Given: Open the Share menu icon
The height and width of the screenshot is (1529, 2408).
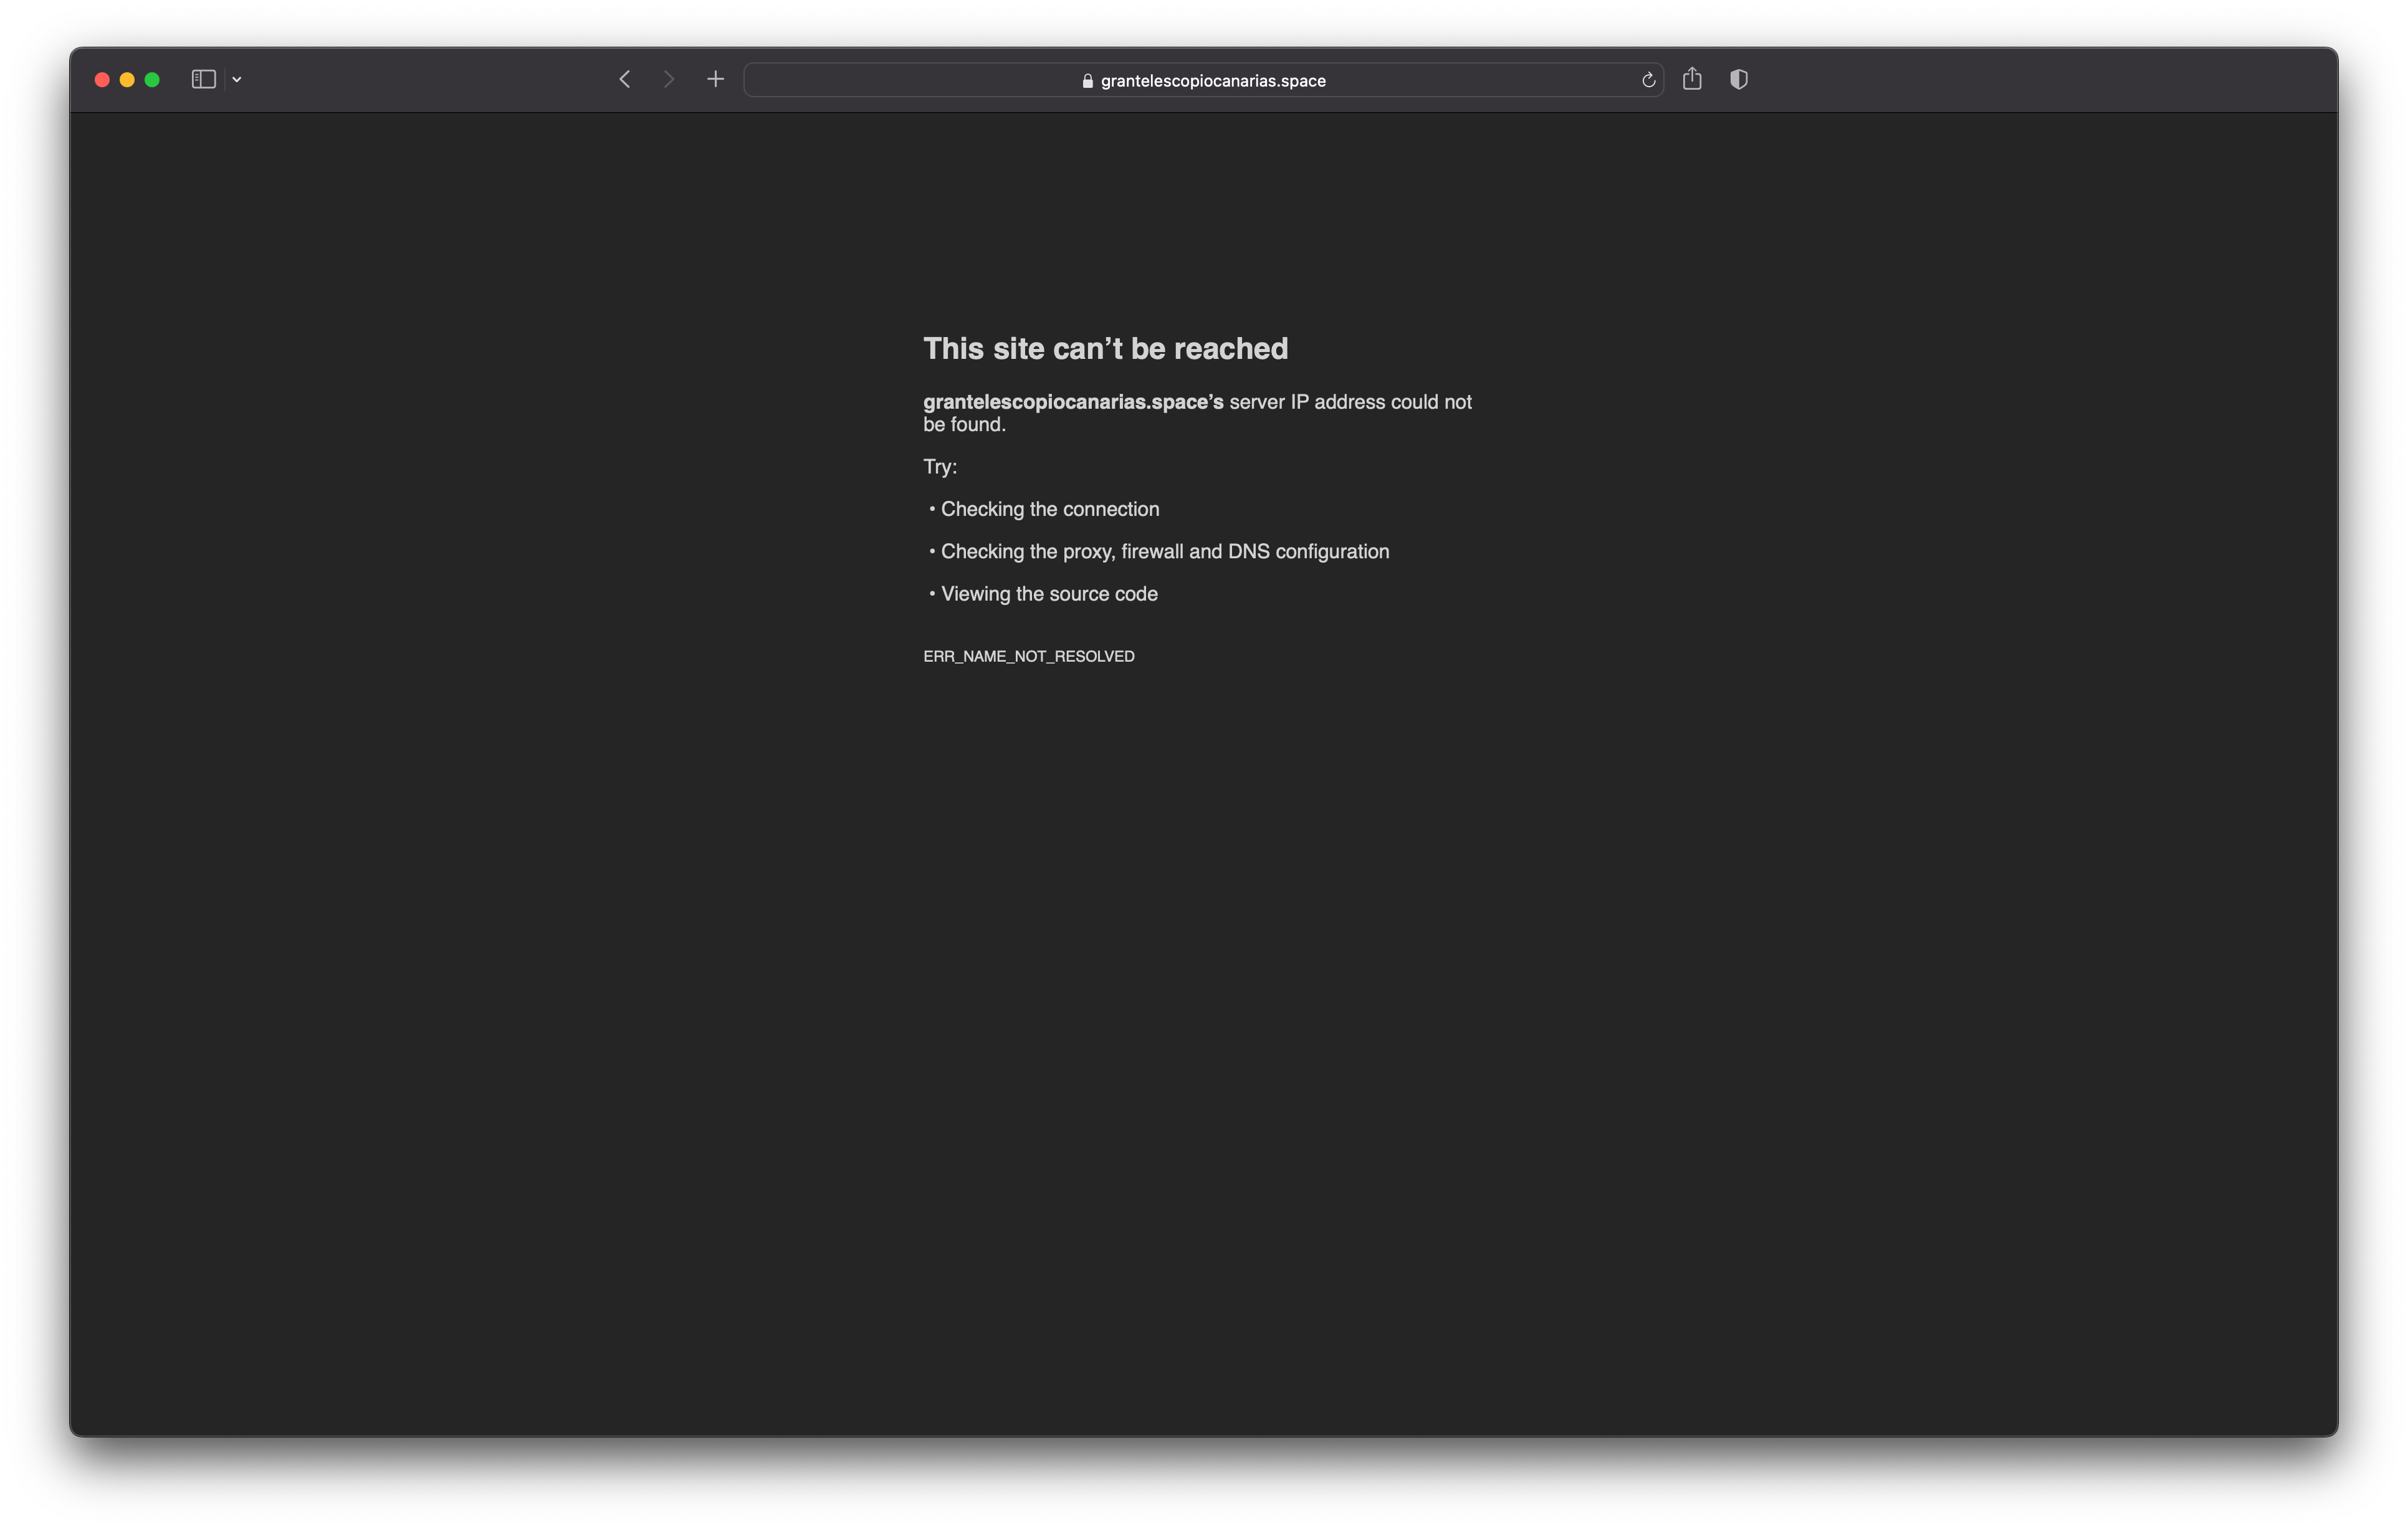Looking at the screenshot, I should click(1692, 79).
